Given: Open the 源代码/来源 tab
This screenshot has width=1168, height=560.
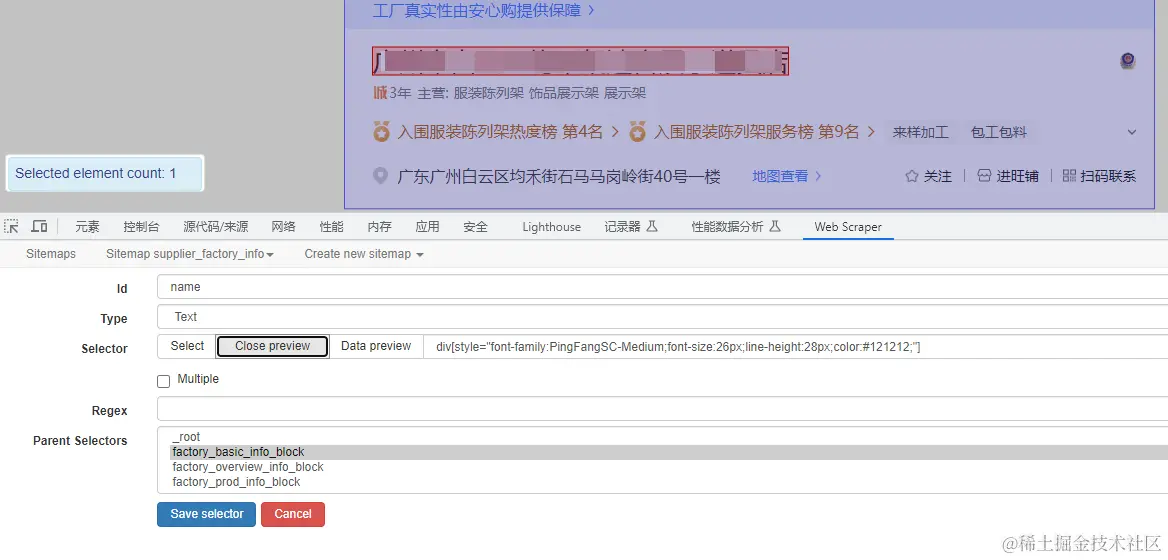Looking at the screenshot, I should (x=216, y=227).
